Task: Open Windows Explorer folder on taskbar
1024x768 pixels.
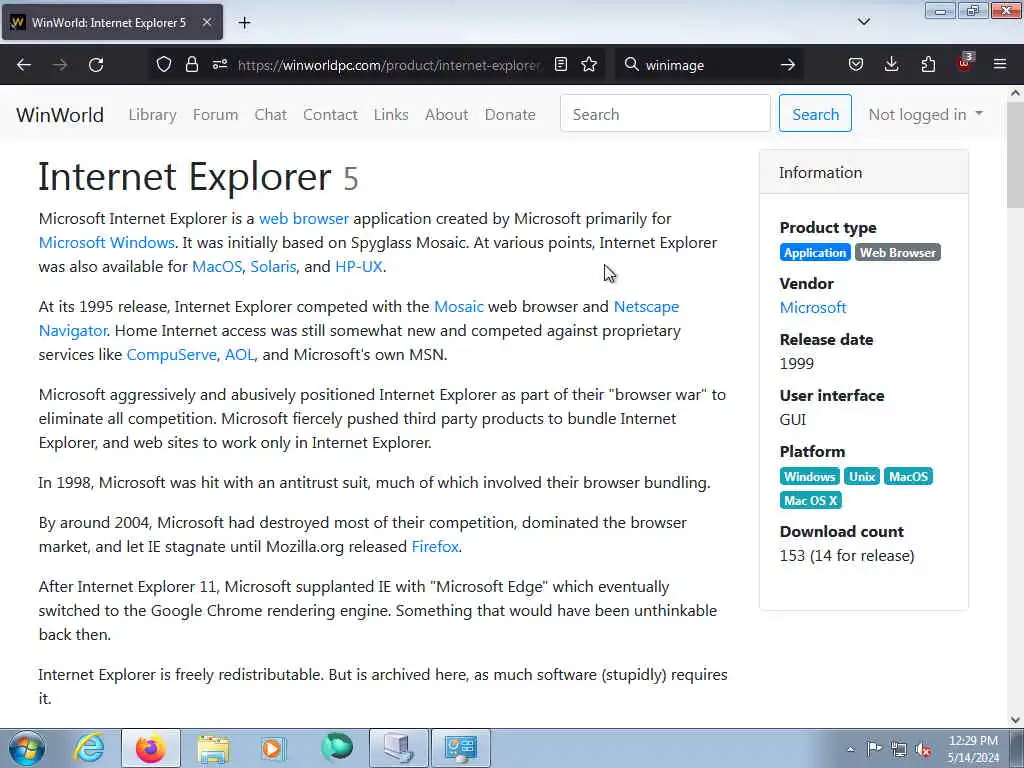Action: [213, 748]
